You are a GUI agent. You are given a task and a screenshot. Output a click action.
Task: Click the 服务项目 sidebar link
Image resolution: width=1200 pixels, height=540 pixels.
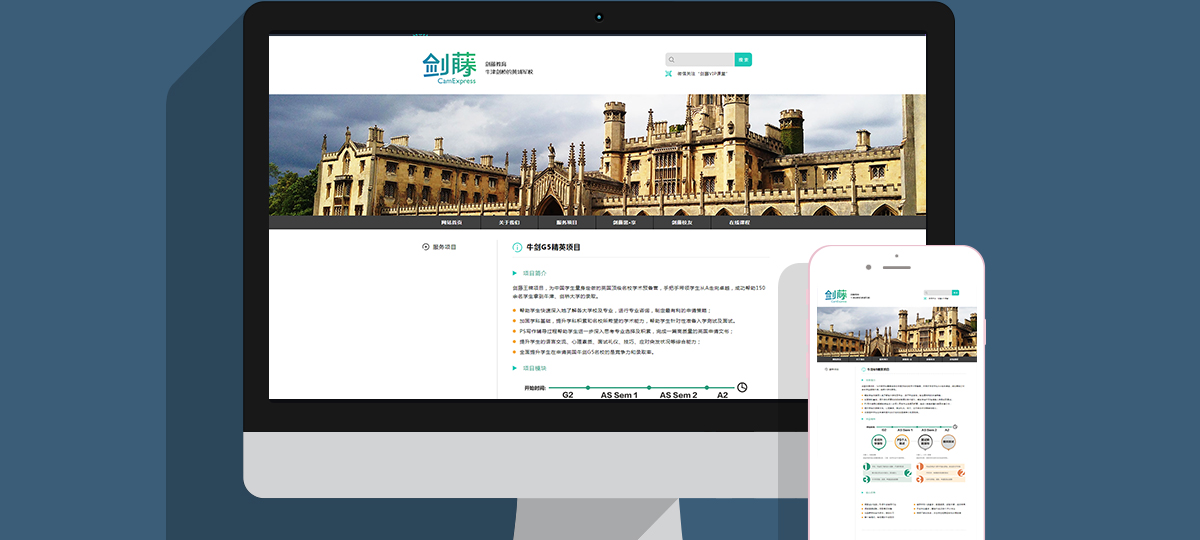444,247
